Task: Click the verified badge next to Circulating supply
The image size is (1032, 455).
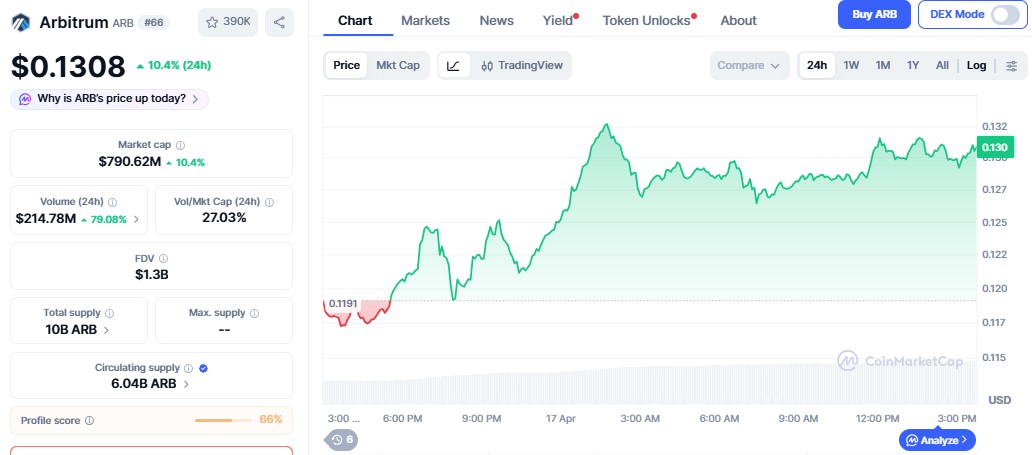Action: [203, 369]
